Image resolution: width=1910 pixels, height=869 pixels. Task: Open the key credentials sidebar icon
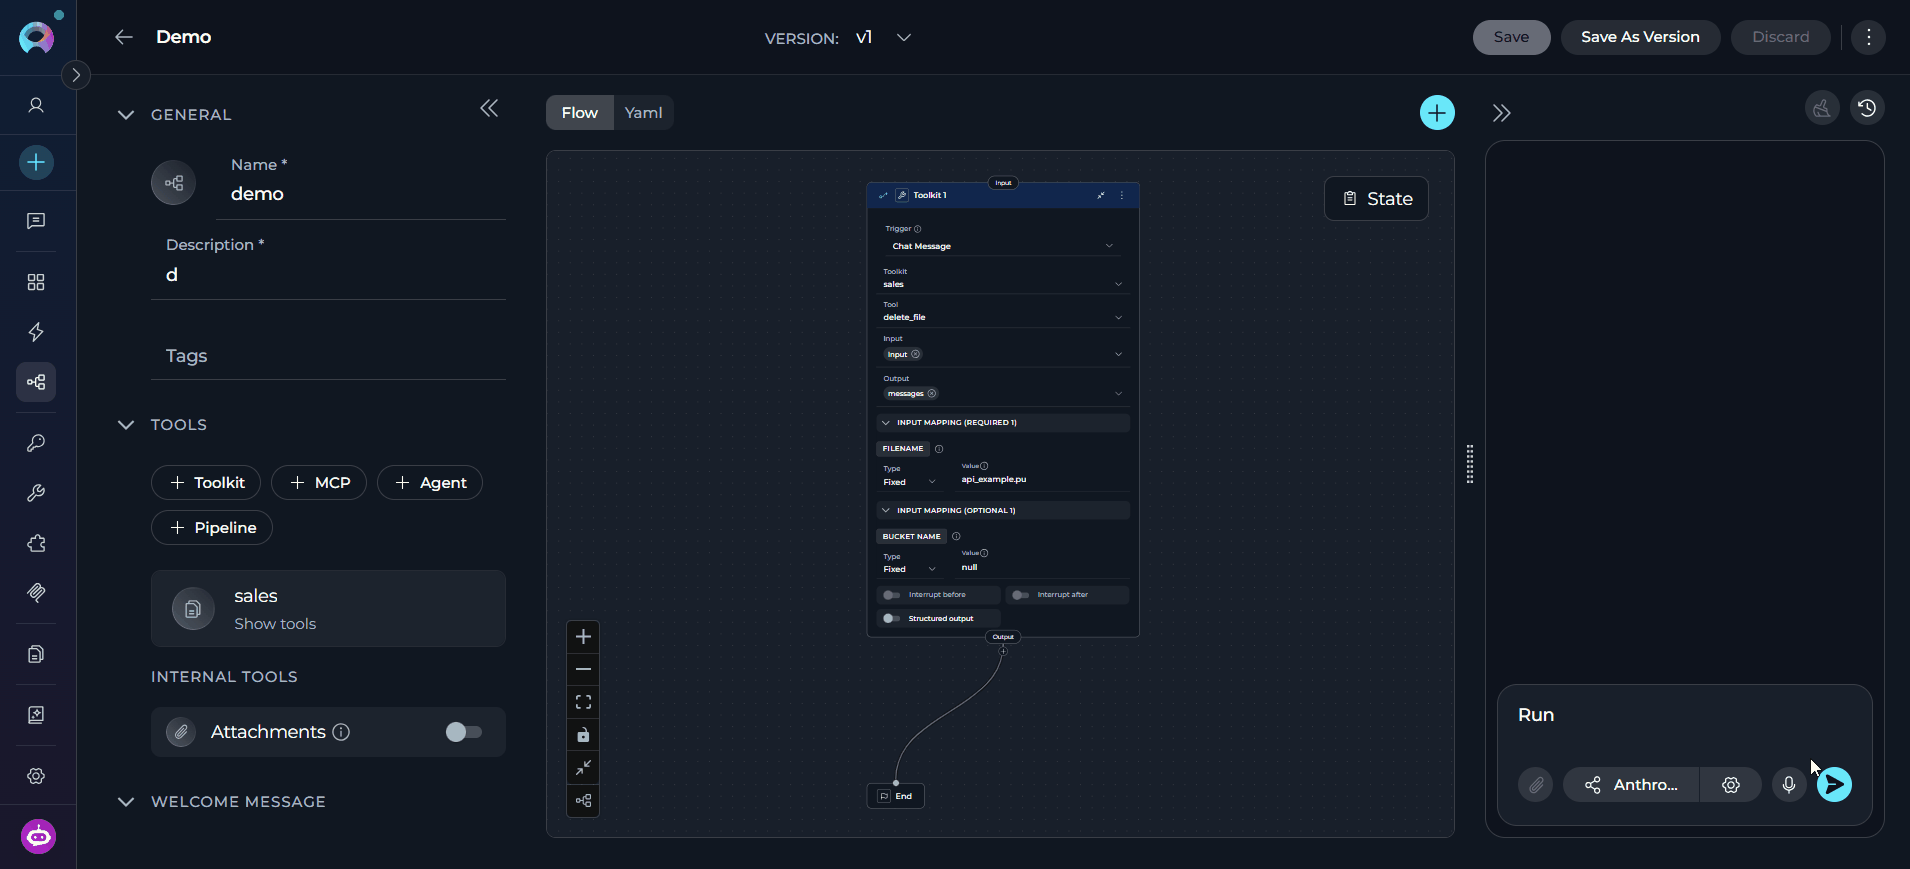pyautogui.click(x=36, y=443)
